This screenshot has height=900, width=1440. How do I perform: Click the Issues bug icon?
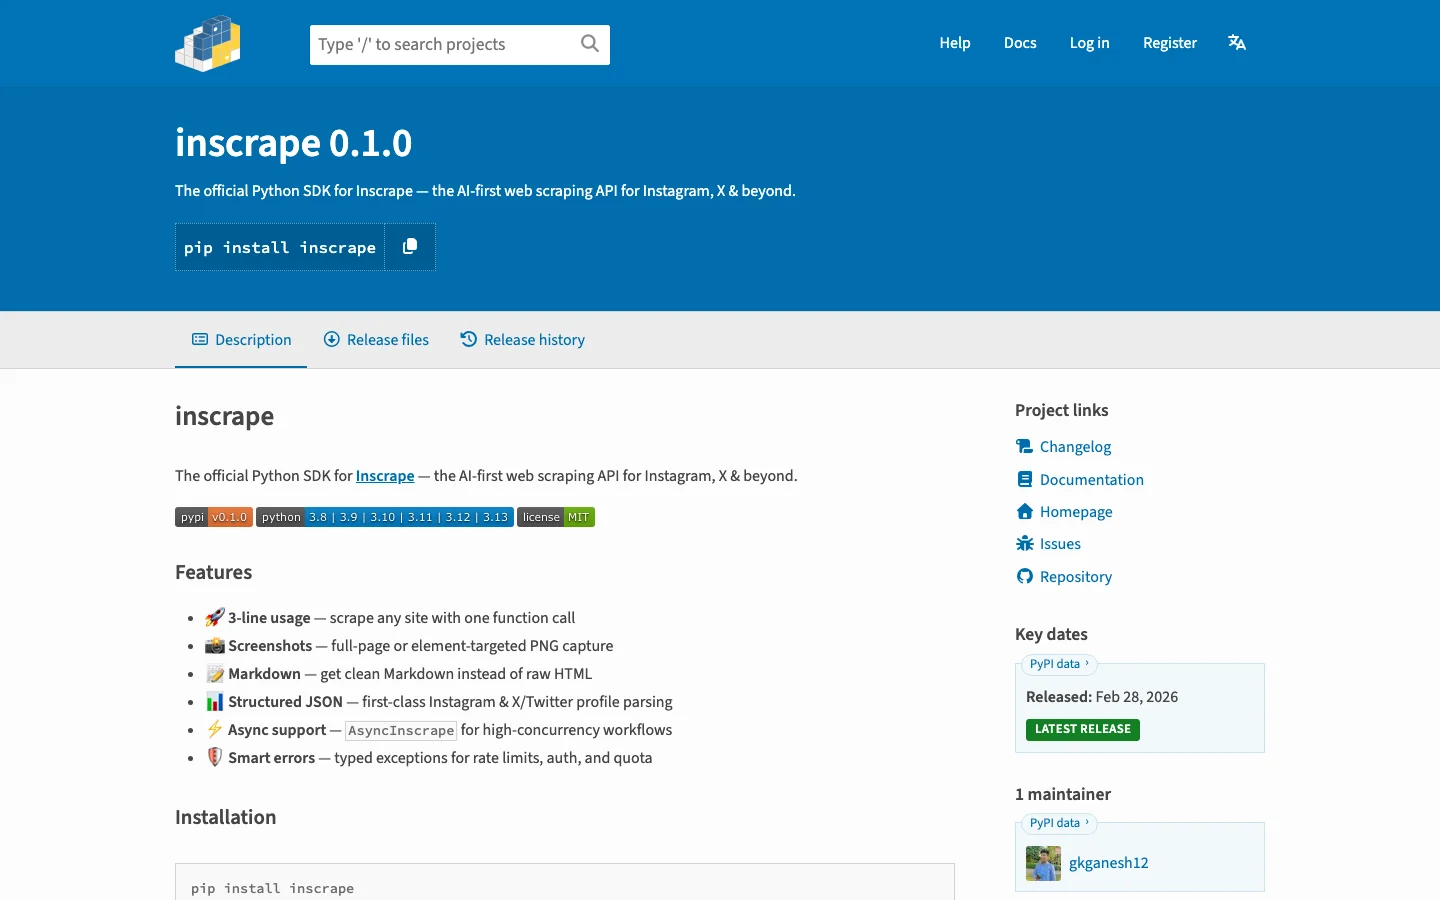[1024, 544]
